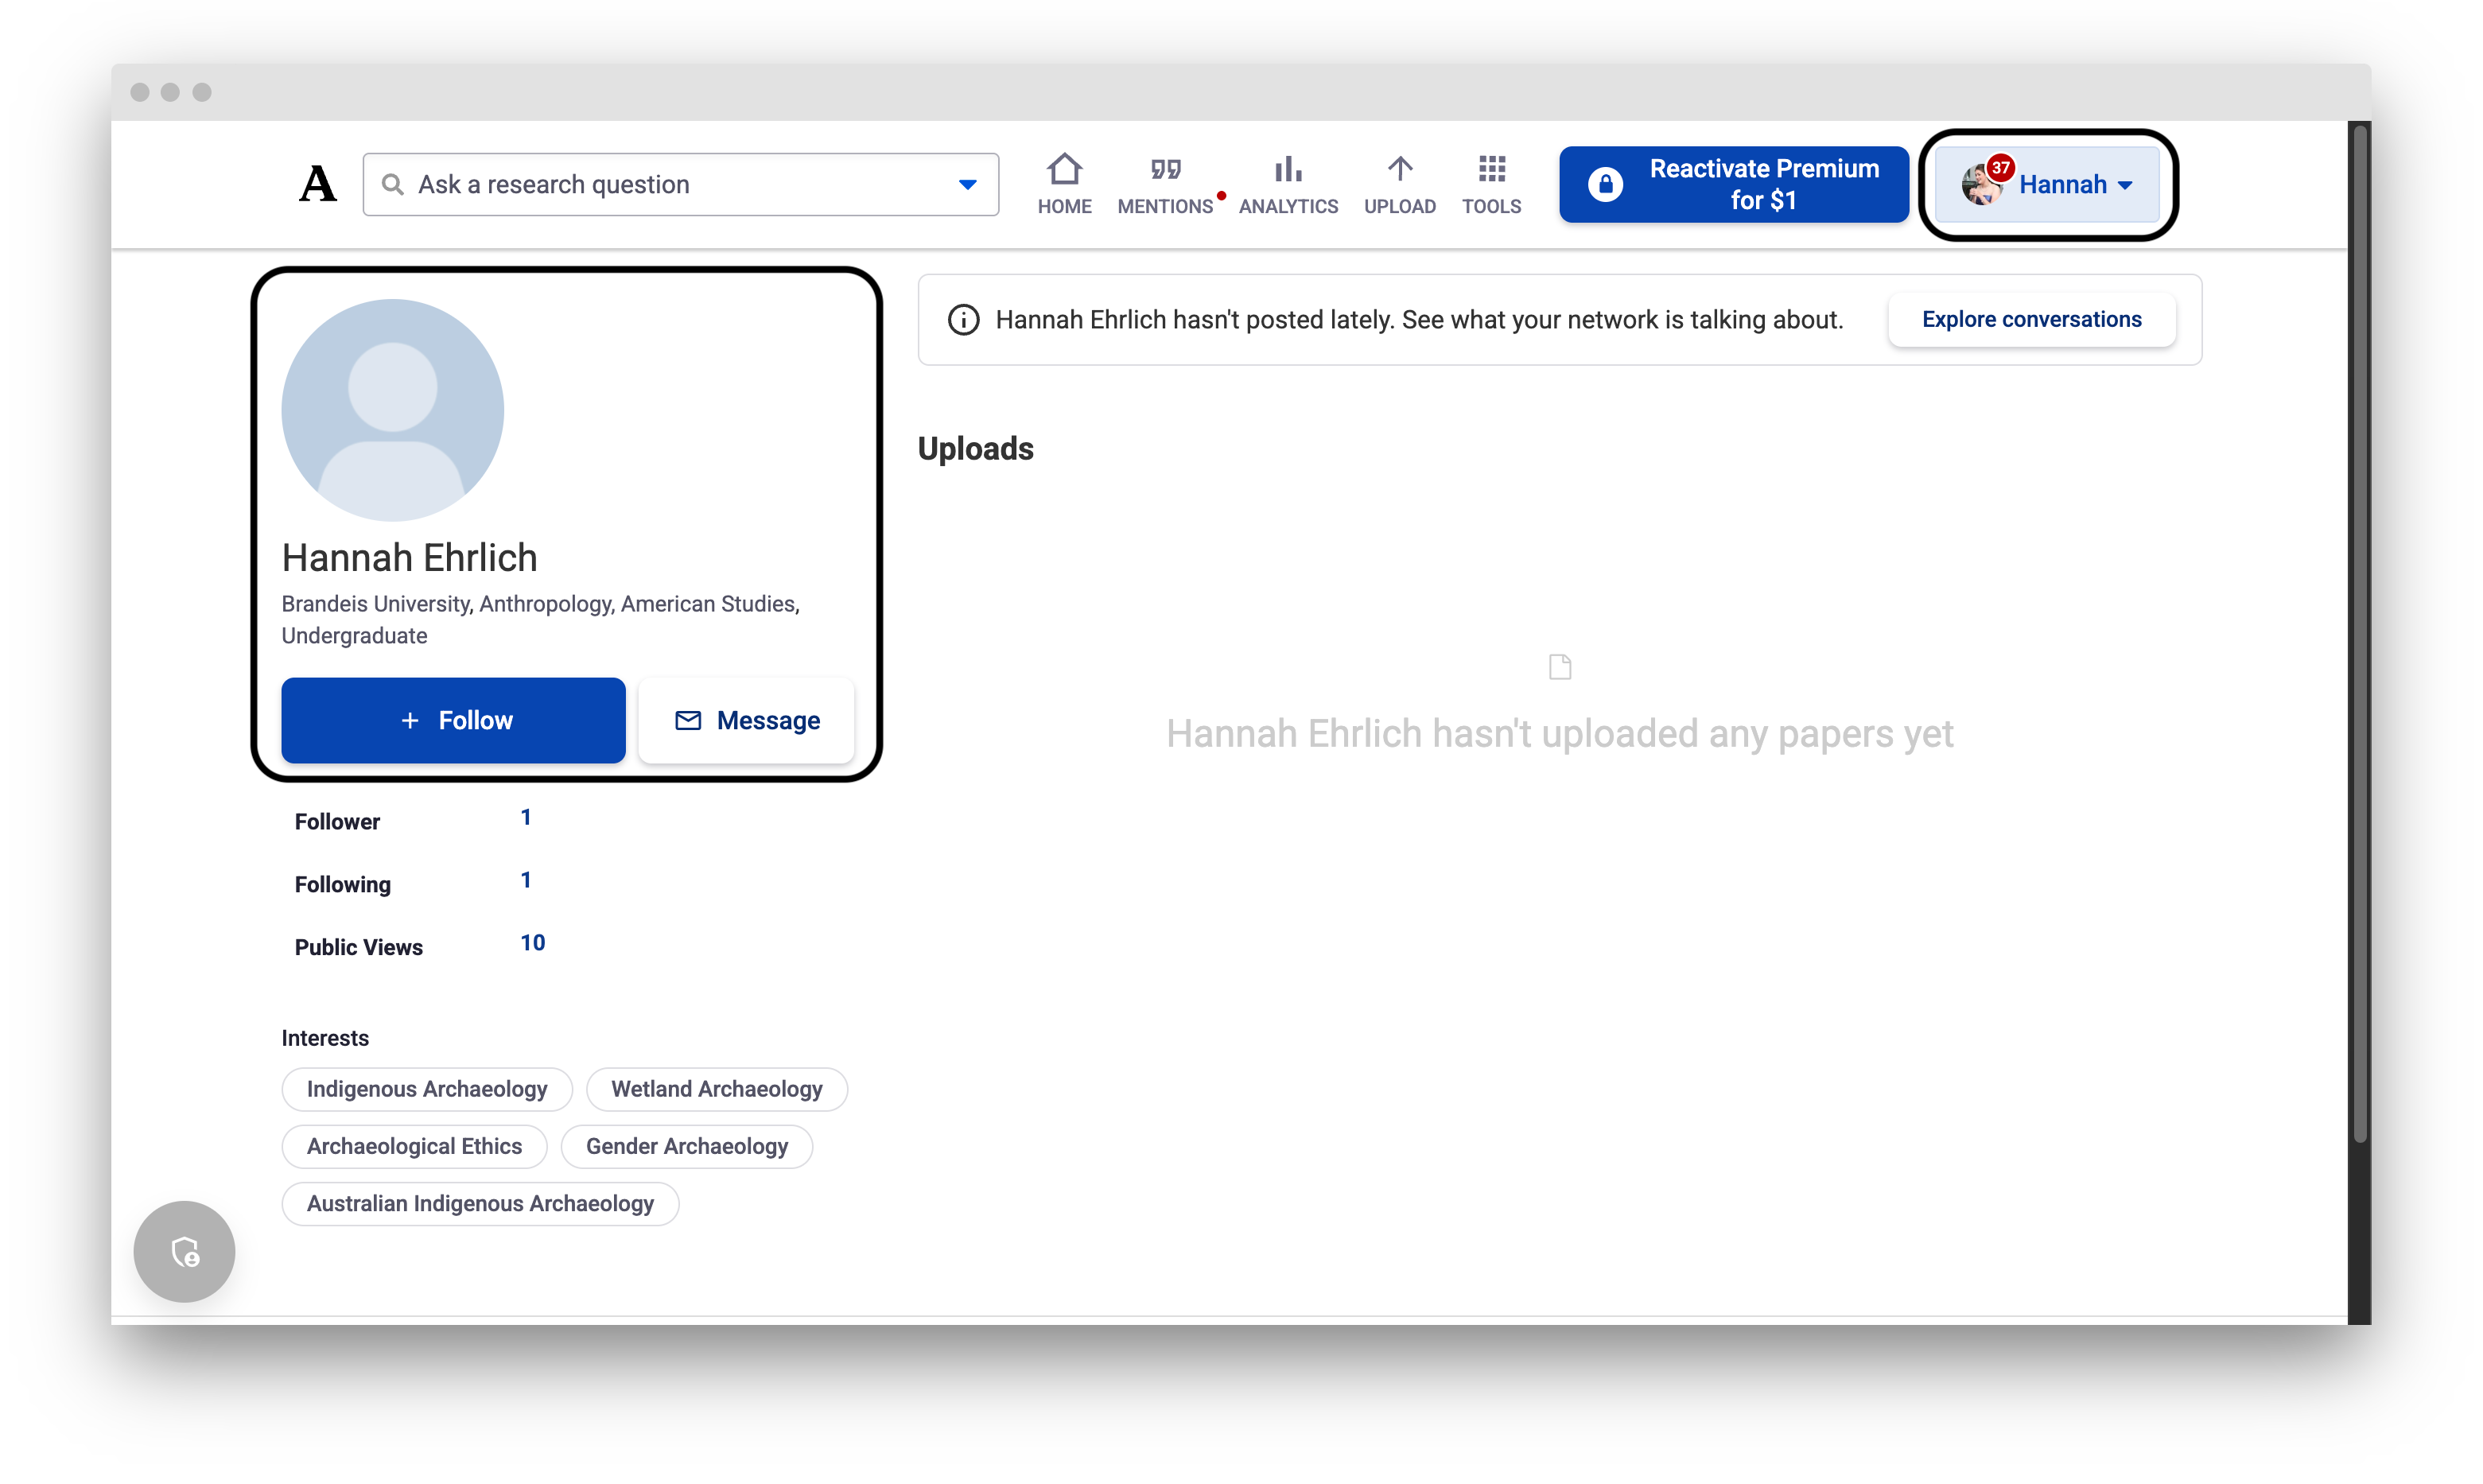Open the Gender Archaeology interest tag
The width and height of the screenshot is (2483, 1484).
coord(686,1146)
